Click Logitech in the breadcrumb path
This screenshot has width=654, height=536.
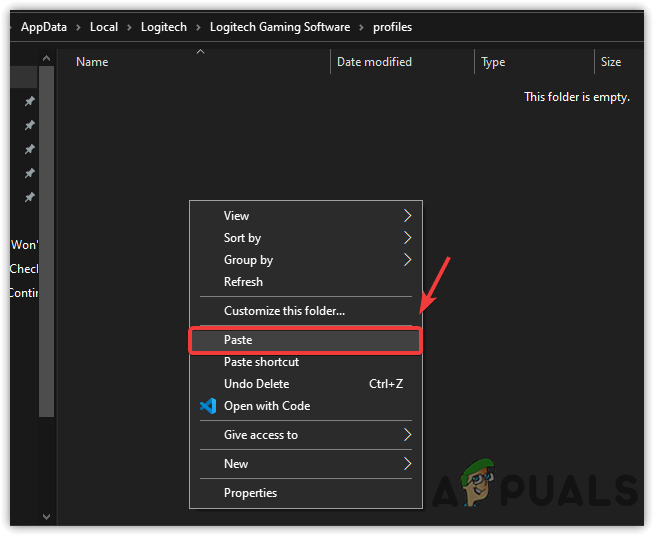tap(164, 27)
